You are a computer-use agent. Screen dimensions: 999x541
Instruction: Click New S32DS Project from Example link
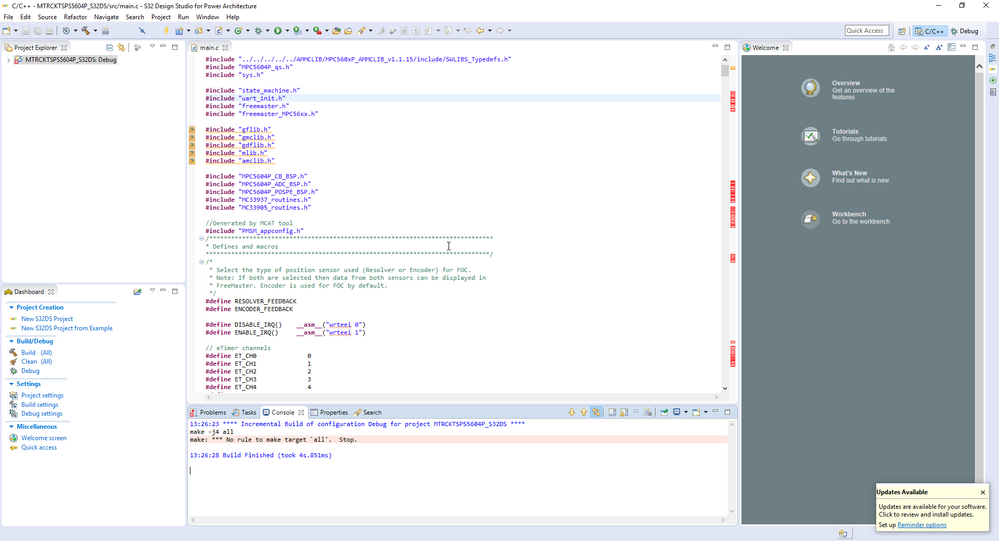tap(66, 328)
